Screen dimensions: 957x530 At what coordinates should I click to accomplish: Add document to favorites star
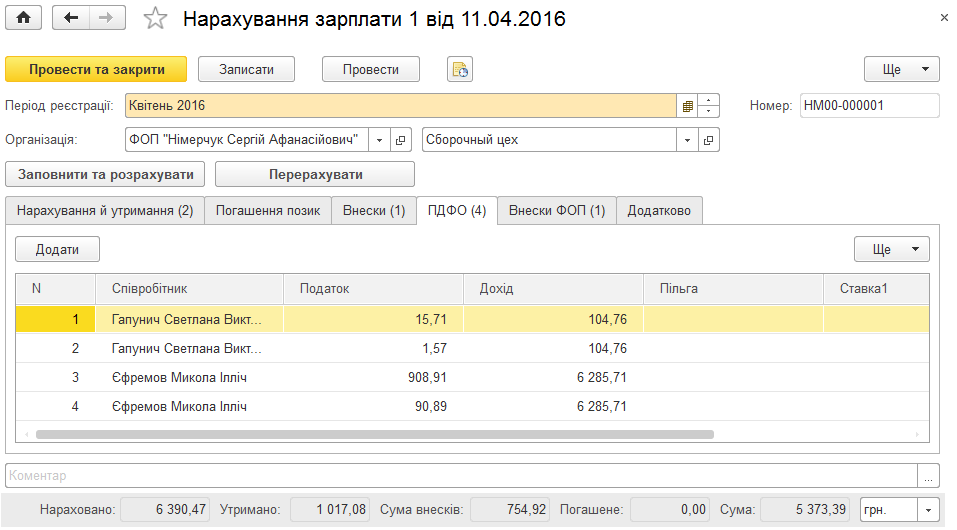coord(155,18)
